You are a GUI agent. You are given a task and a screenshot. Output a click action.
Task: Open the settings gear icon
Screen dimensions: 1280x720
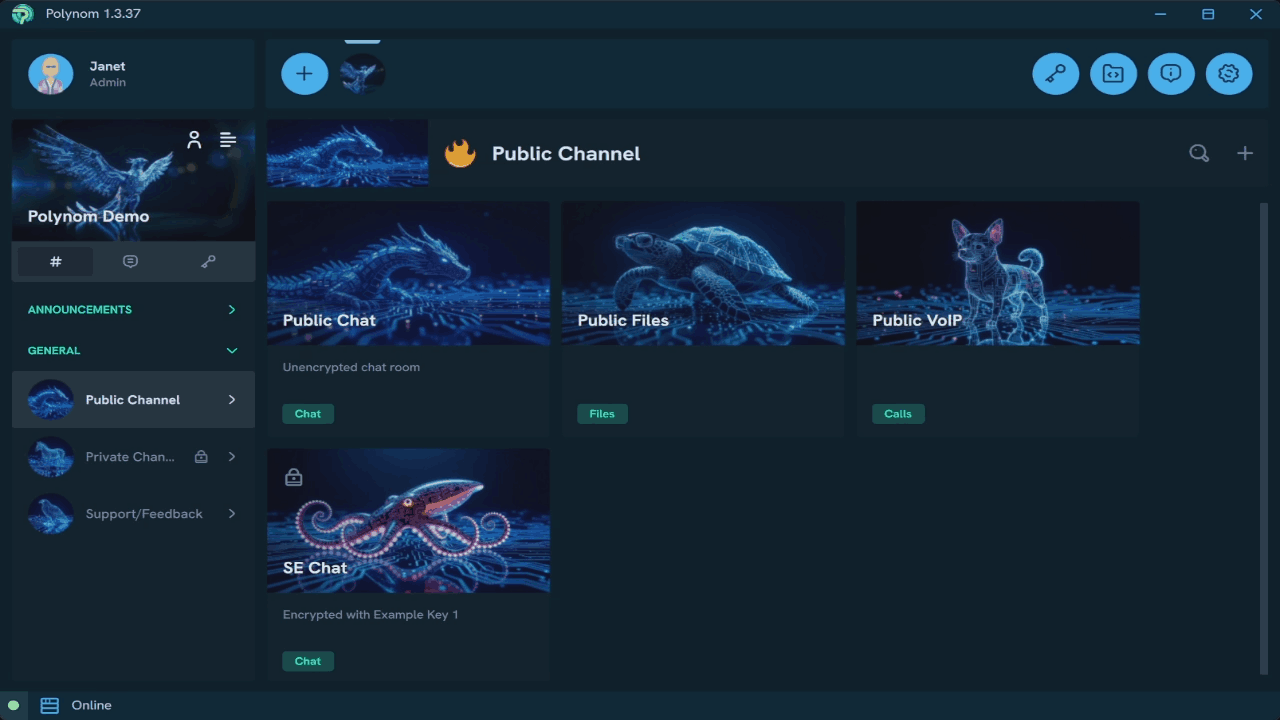(x=1229, y=74)
